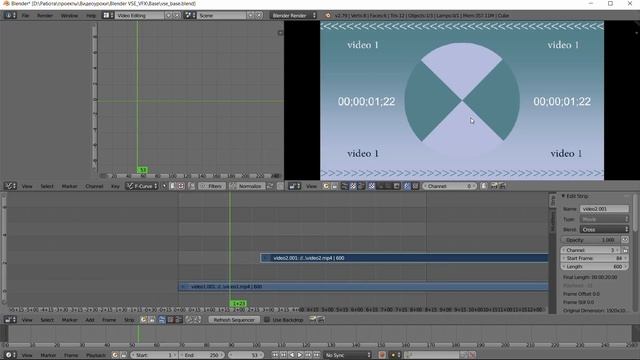Jump to the end frame playback button
Screen dimensions: 640x360
tap(317, 355)
